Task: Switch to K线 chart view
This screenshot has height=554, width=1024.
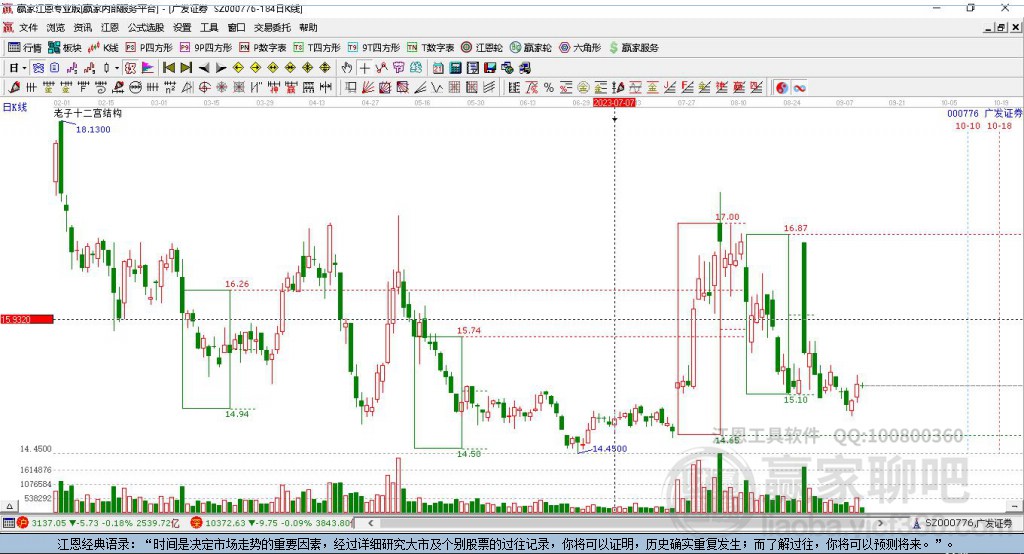Action: [103, 48]
